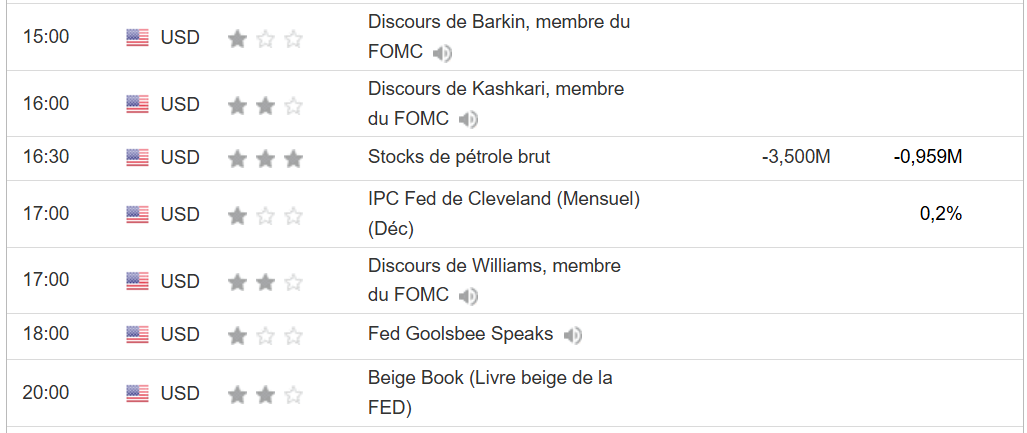The image size is (1027, 433).
Task: Open Beige Book event details
Action: (490, 379)
